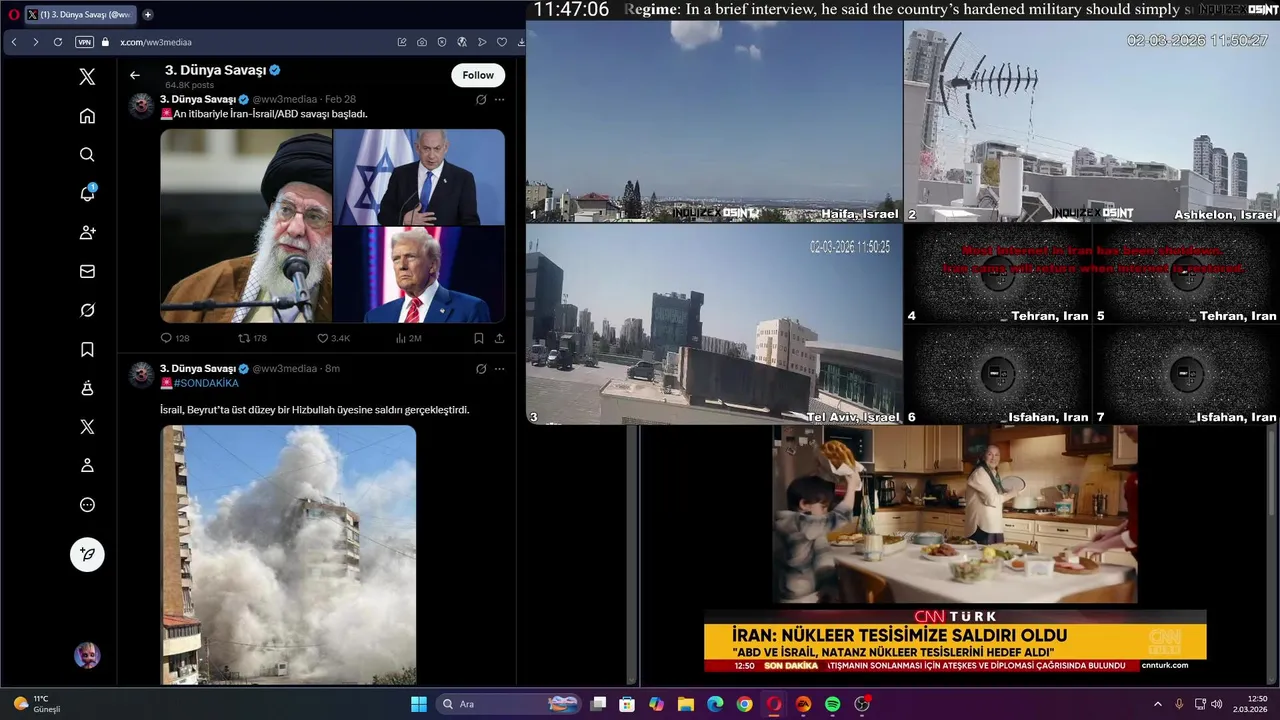Open the Opera snapshot camera tool
Viewport: 1280px width, 720px height.
tap(422, 42)
